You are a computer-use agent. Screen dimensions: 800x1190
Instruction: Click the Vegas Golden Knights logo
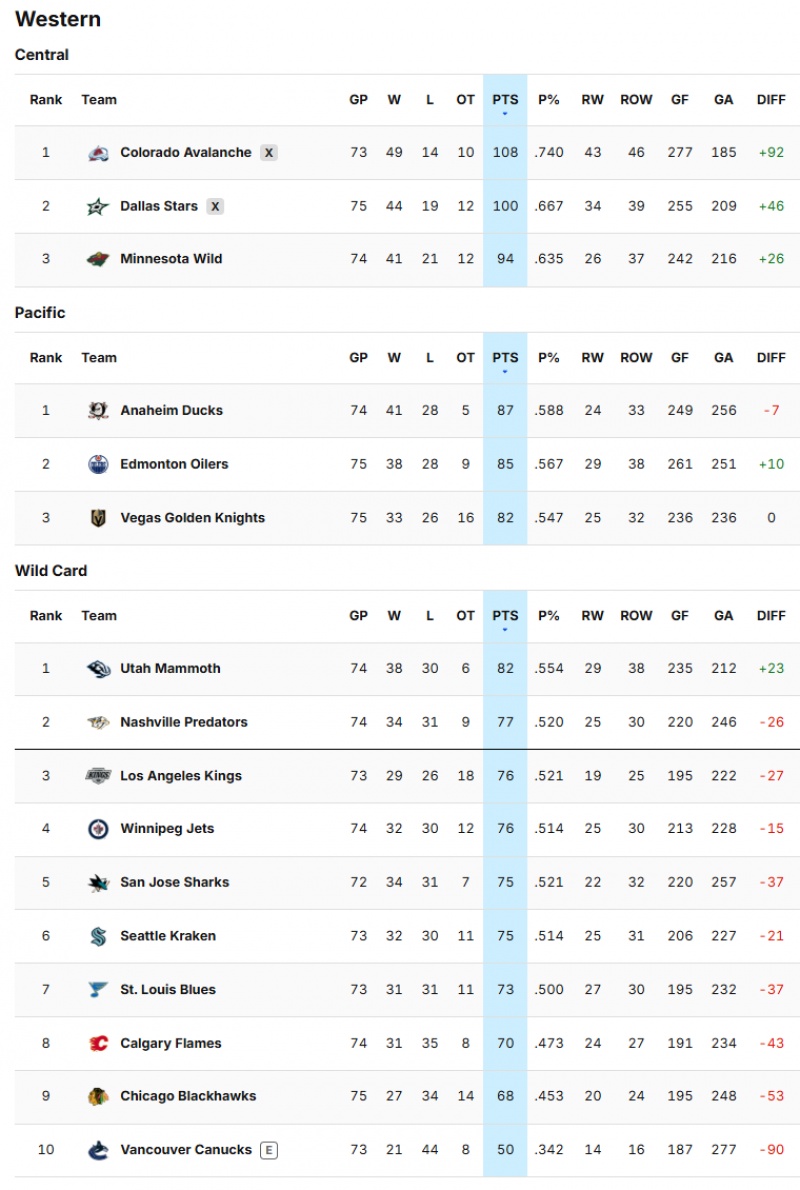coord(98,518)
